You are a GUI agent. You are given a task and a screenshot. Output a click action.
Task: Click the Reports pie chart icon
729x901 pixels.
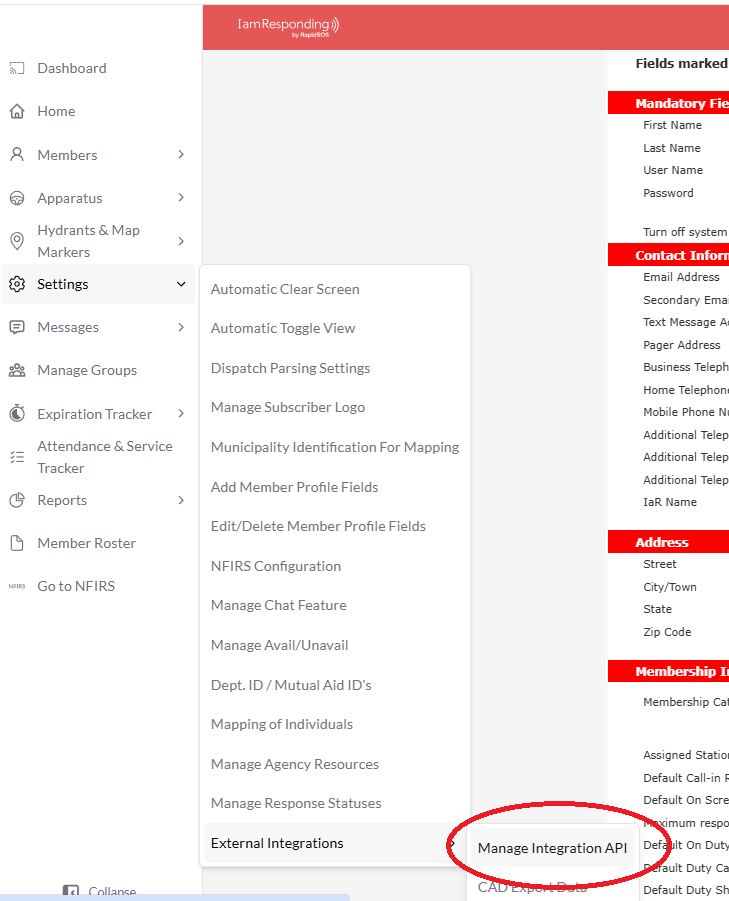17,500
